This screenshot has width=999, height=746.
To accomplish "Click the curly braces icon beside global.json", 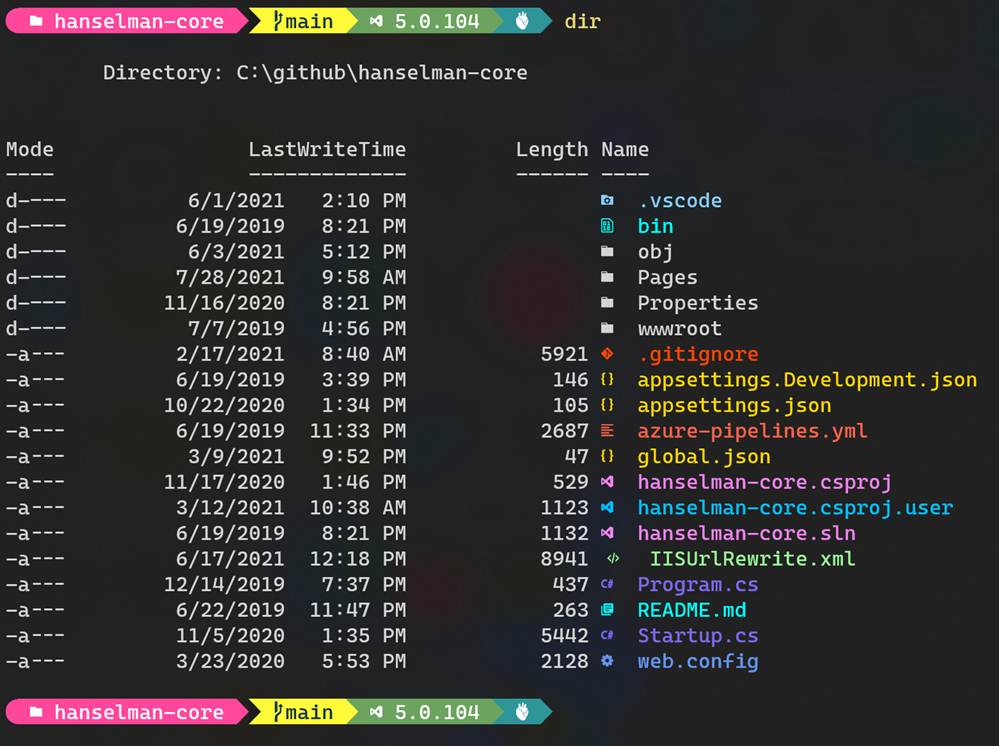I will [x=607, y=457].
